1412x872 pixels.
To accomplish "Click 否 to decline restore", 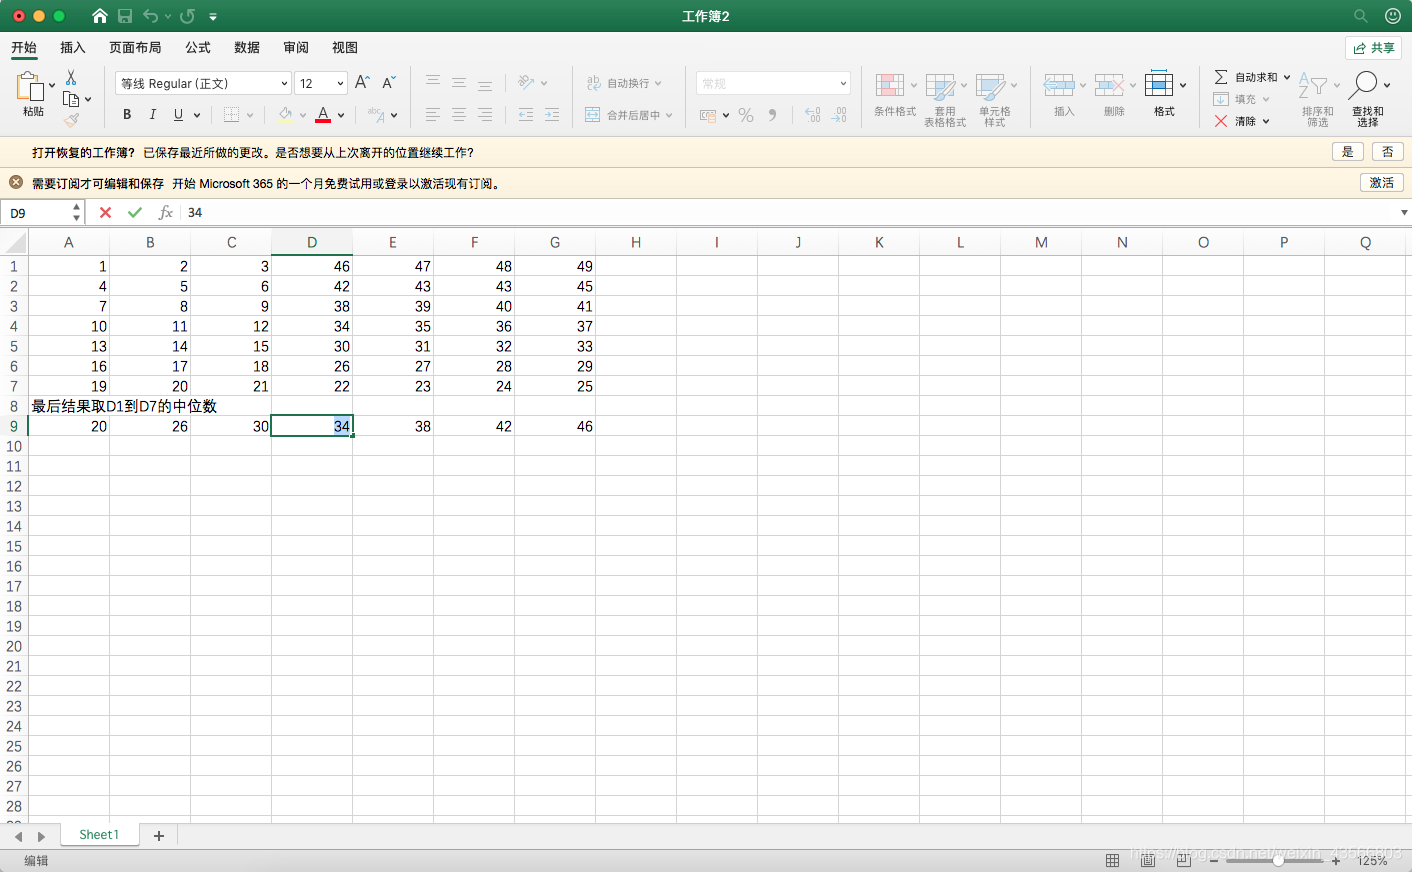I will pyautogui.click(x=1388, y=152).
